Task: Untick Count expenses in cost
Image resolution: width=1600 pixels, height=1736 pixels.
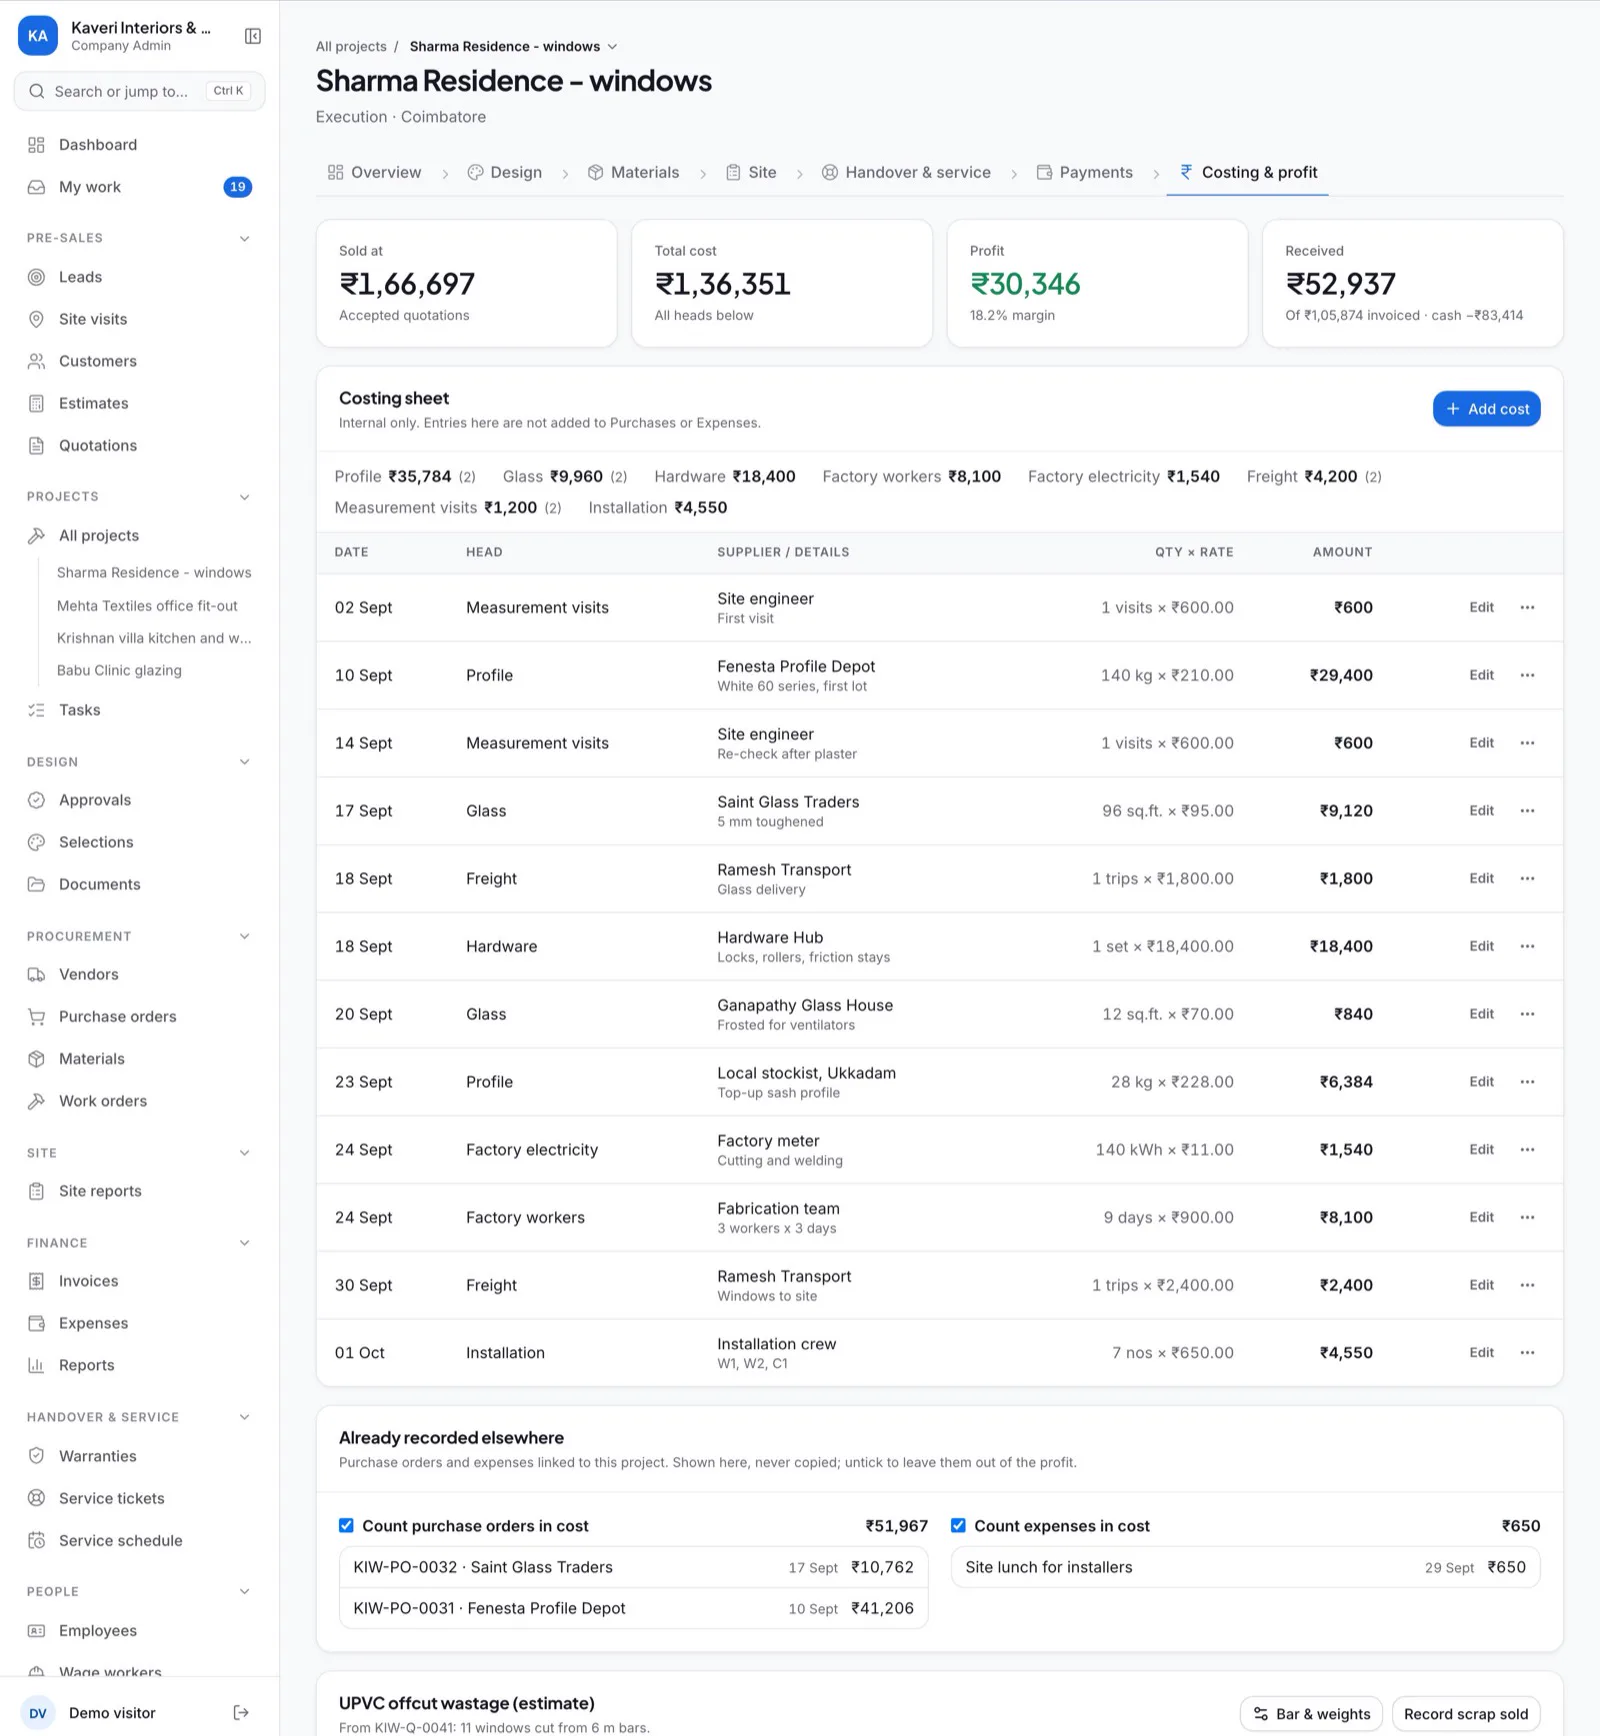Action: 958,1525
